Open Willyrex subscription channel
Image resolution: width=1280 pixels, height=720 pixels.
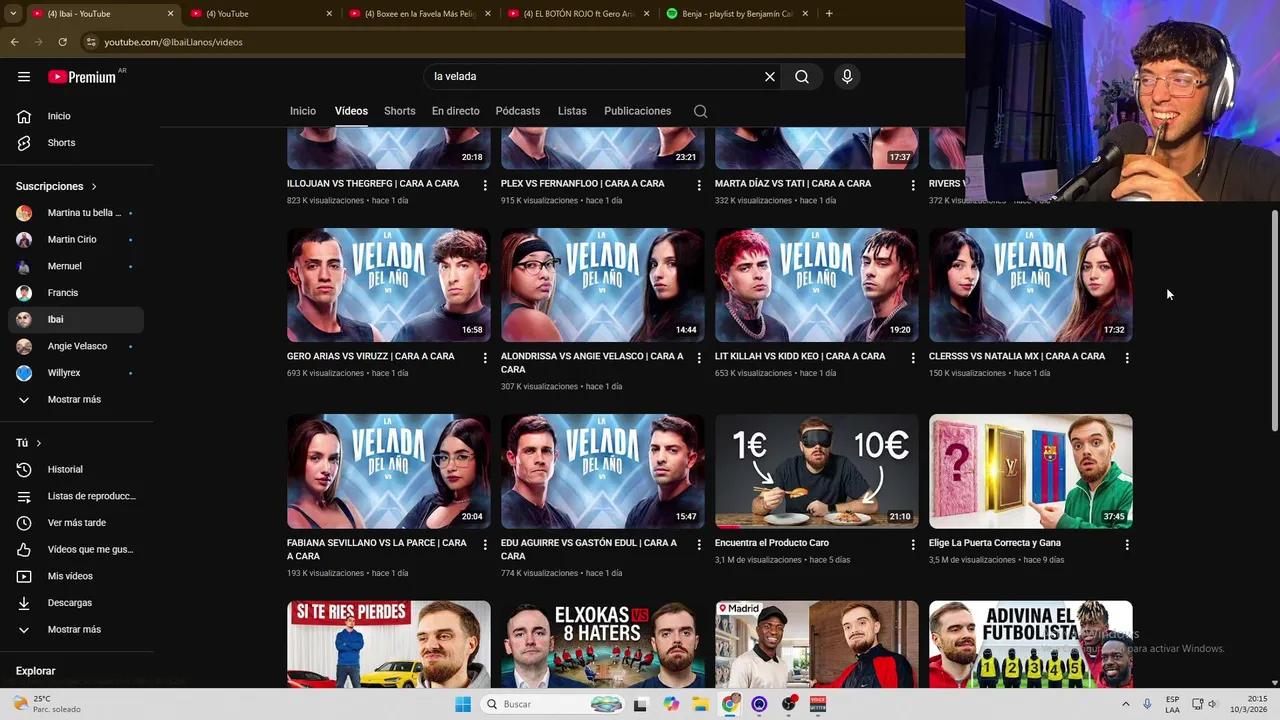76,373
